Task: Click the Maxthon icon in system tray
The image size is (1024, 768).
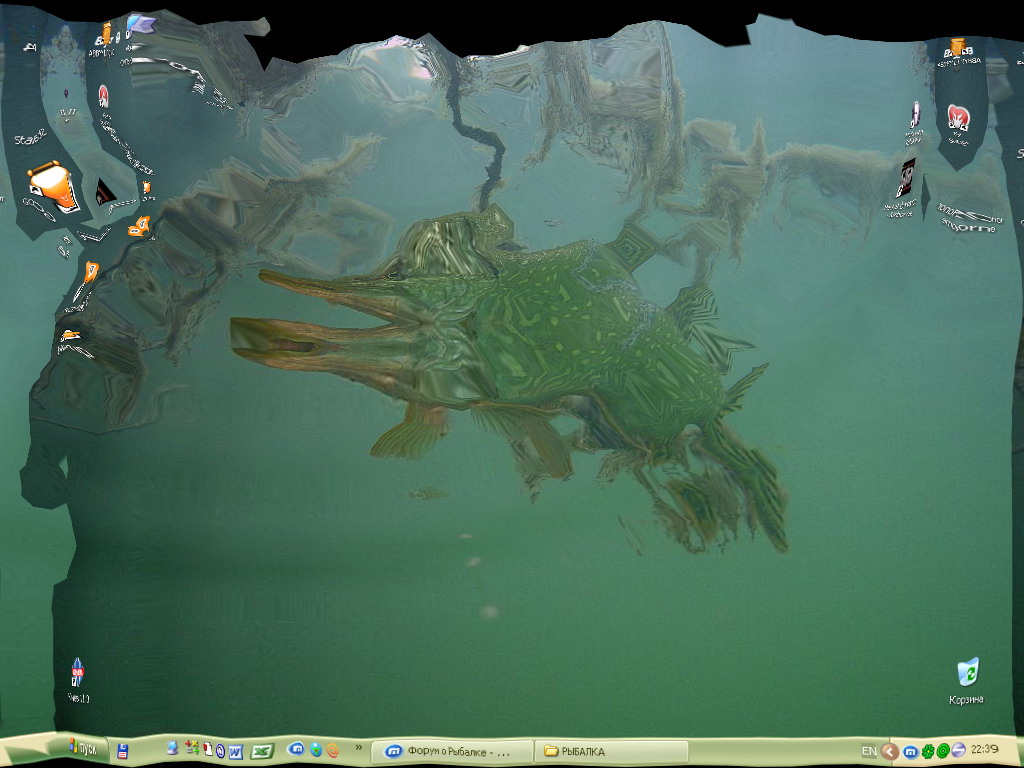Action: (x=910, y=750)
